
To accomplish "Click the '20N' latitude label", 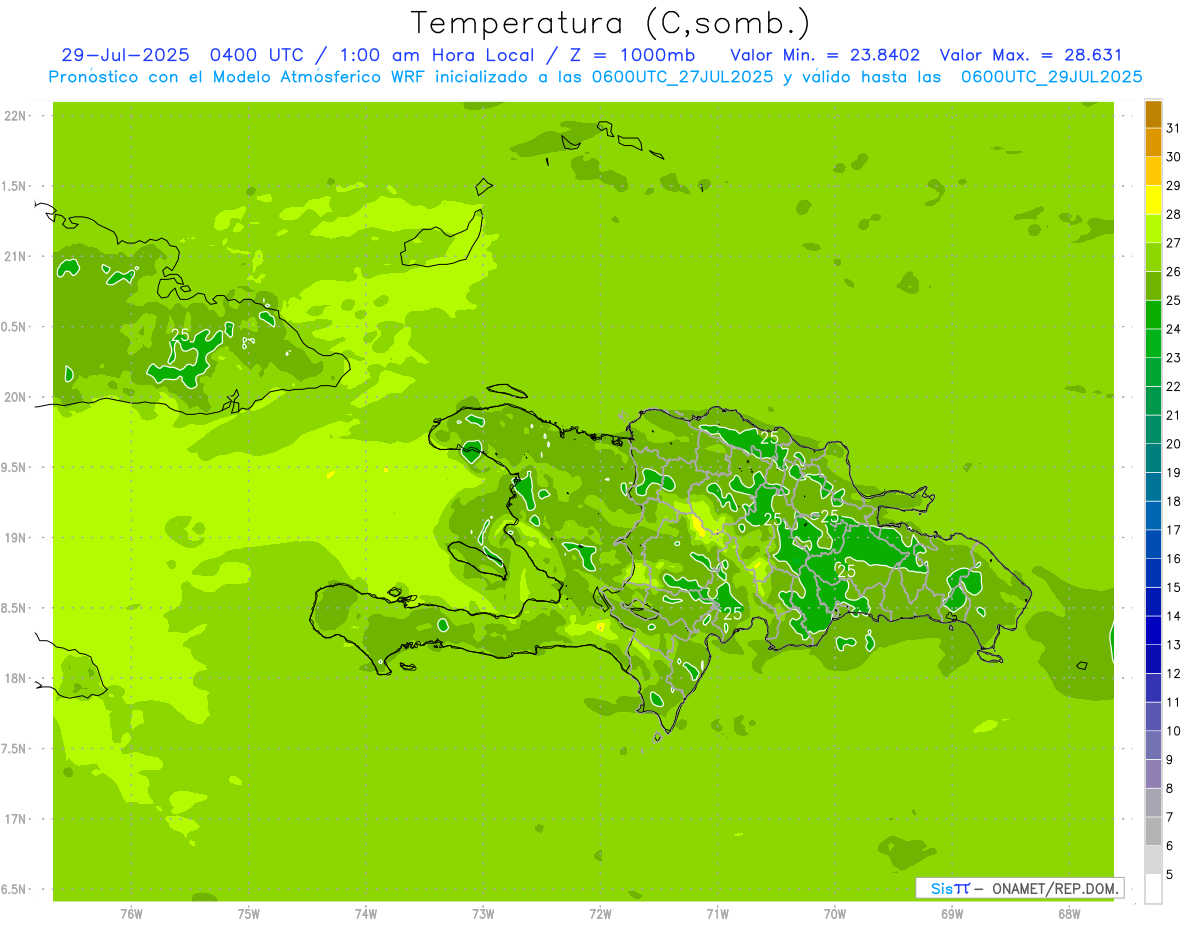I will click(x=15, y=397).
